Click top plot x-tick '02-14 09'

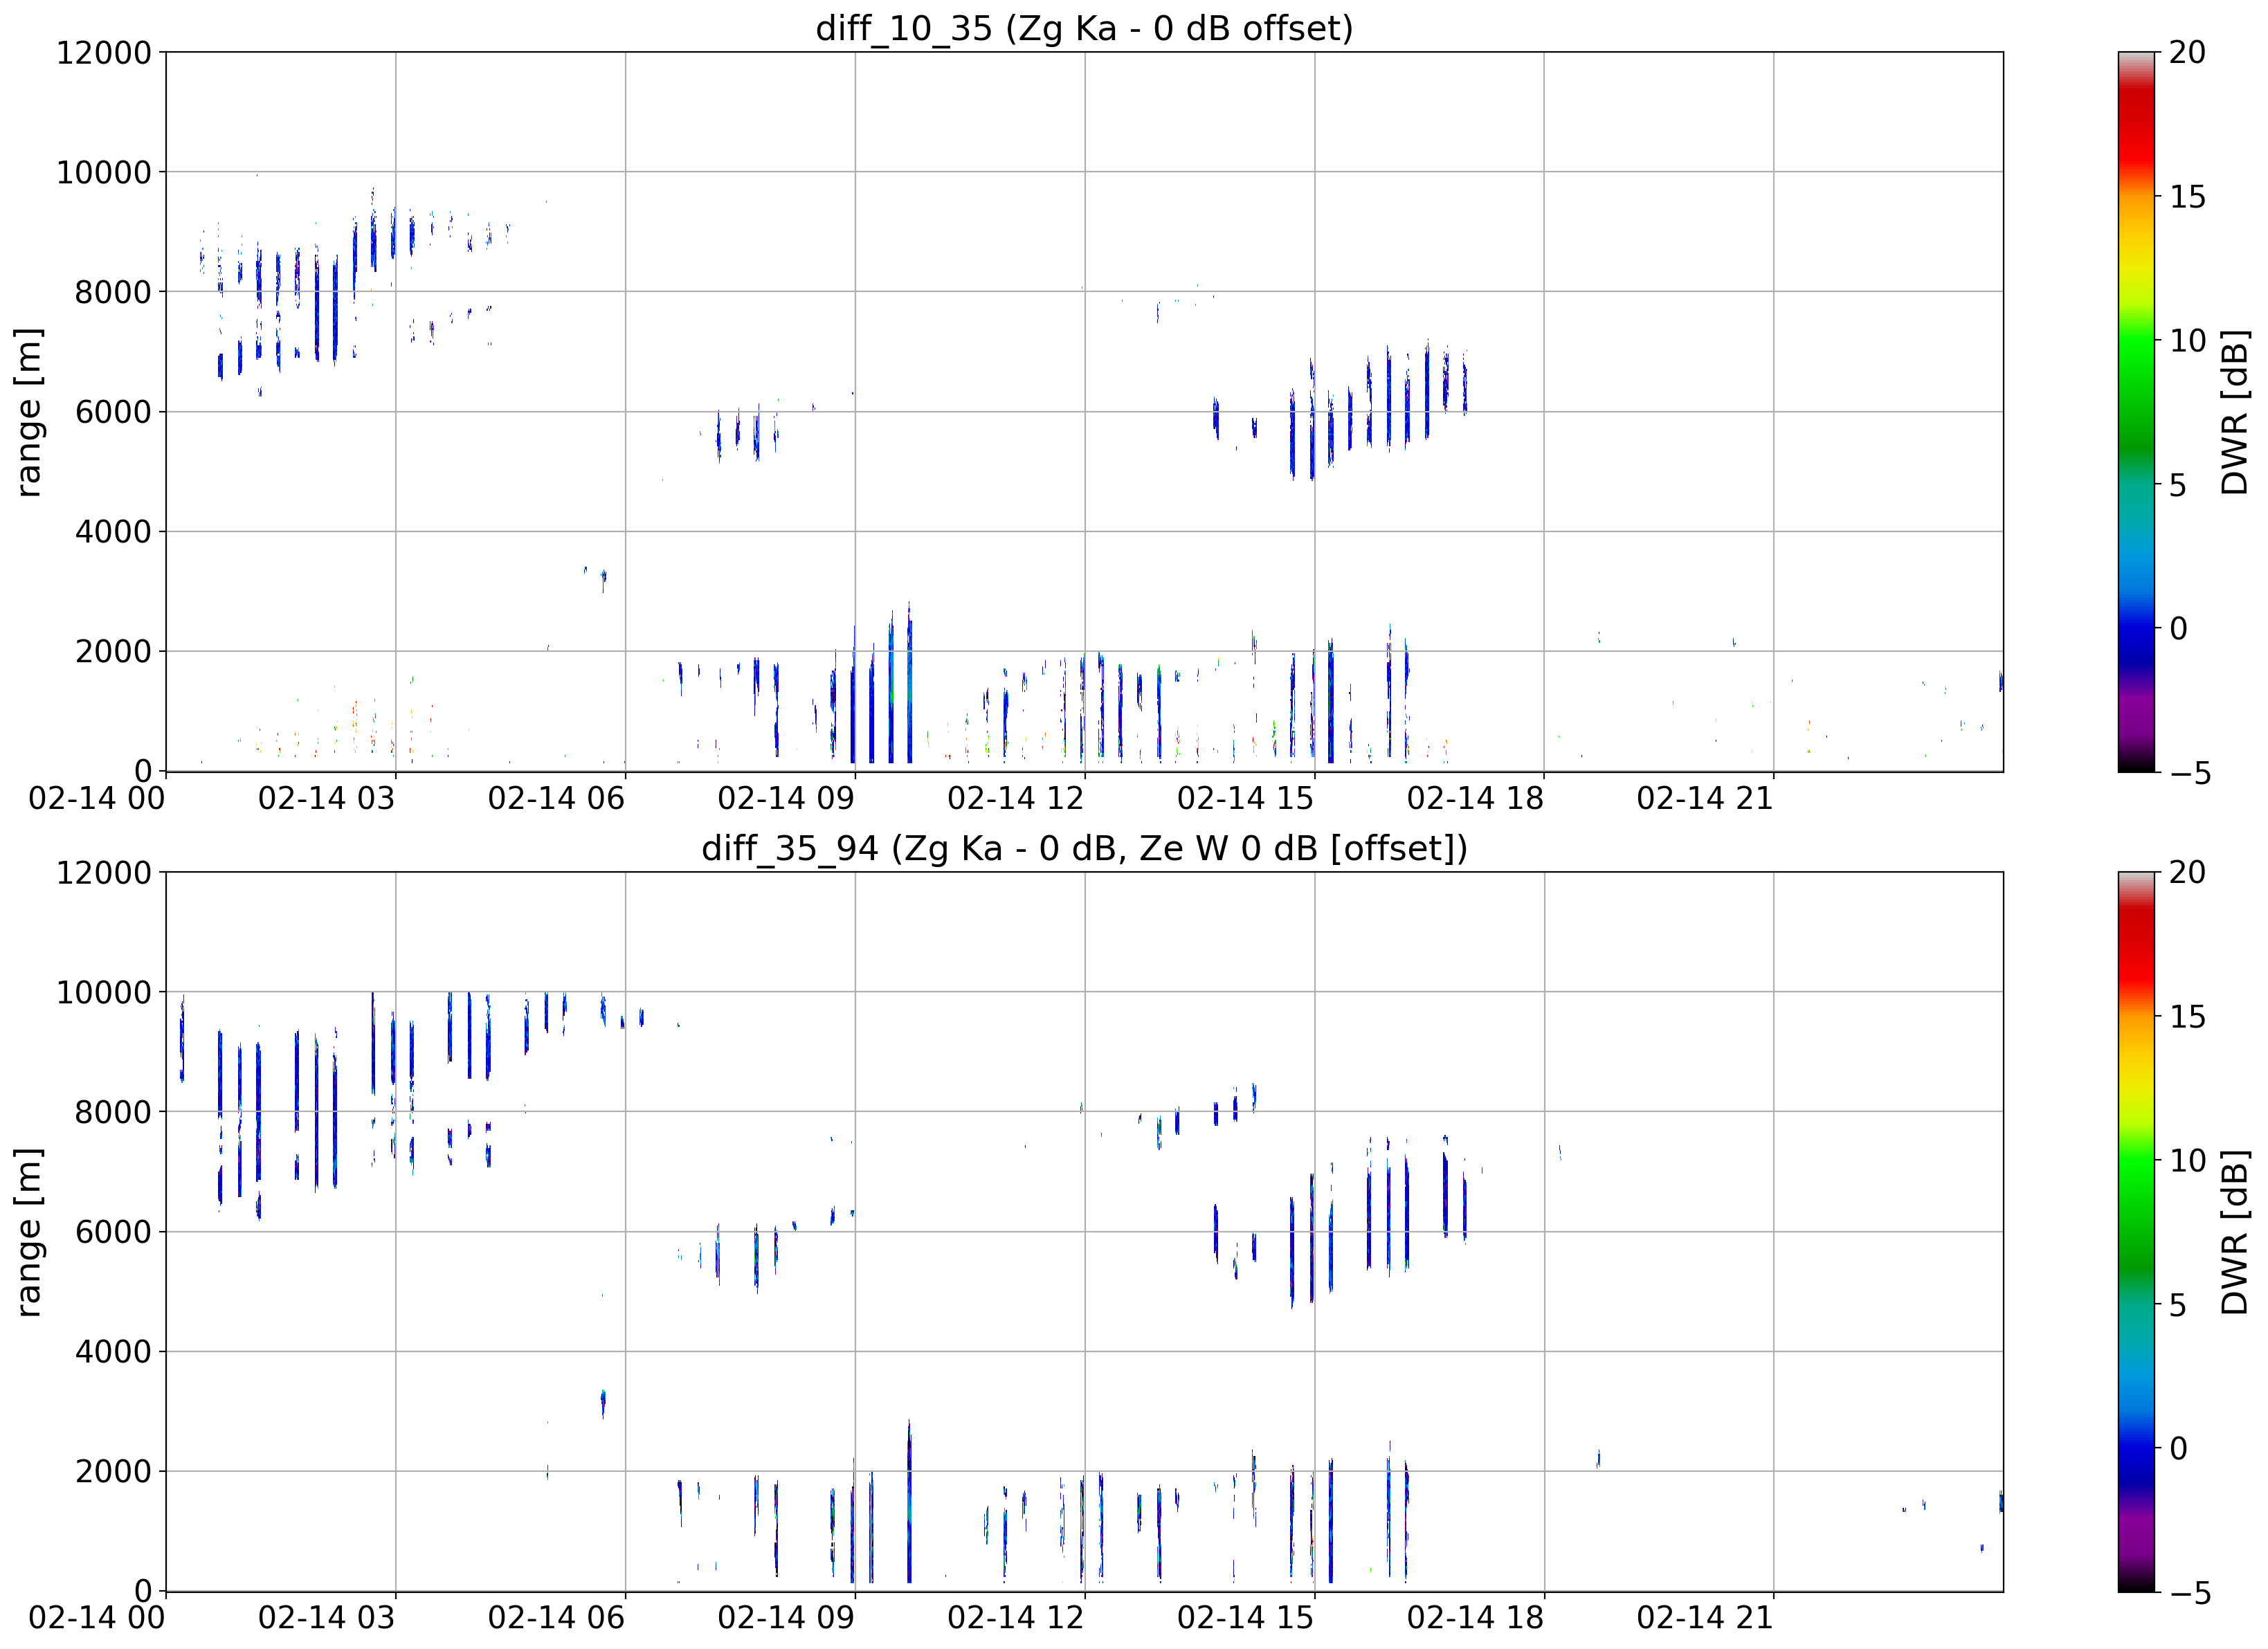786,798
